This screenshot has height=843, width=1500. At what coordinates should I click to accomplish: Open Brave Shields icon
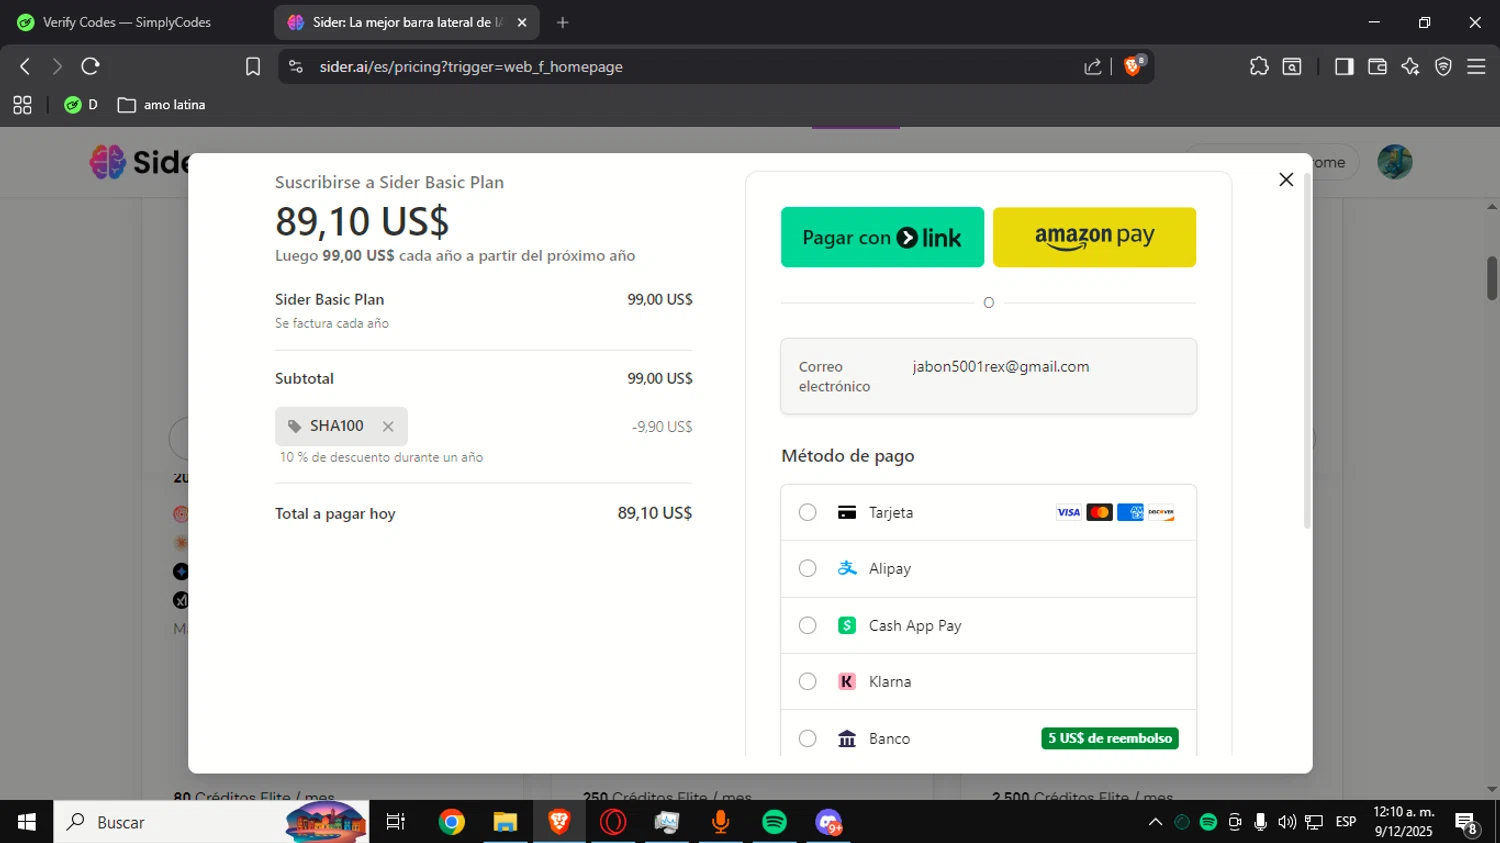coord(1134,66)
